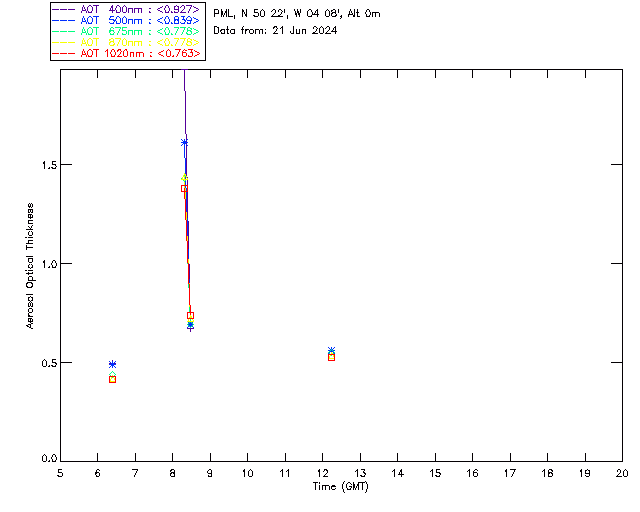Click the red square data point near 12.2 hours

(x=331, y=357)
